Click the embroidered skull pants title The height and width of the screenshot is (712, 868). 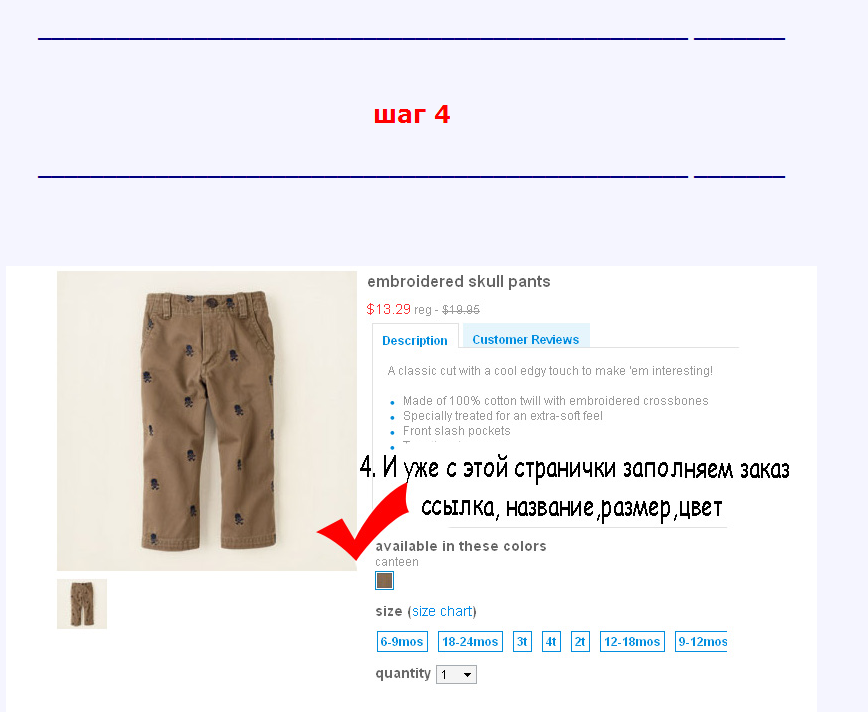click(x=459, y=282)
